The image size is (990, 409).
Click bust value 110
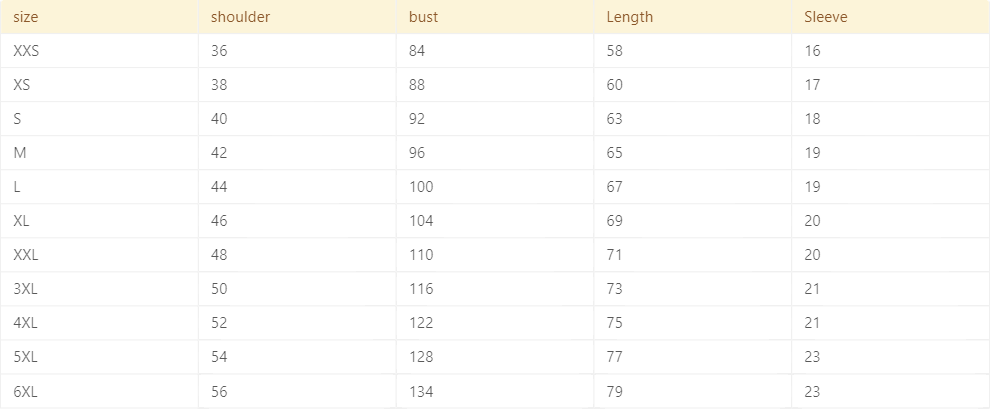(421, 255)
